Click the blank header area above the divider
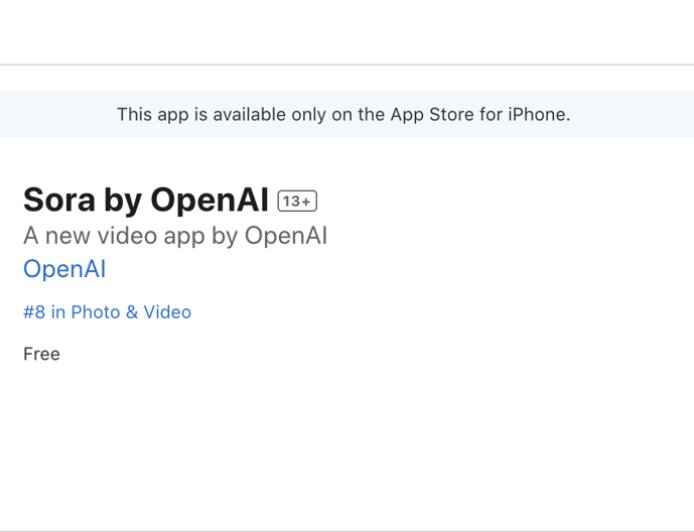 point(347,30)
